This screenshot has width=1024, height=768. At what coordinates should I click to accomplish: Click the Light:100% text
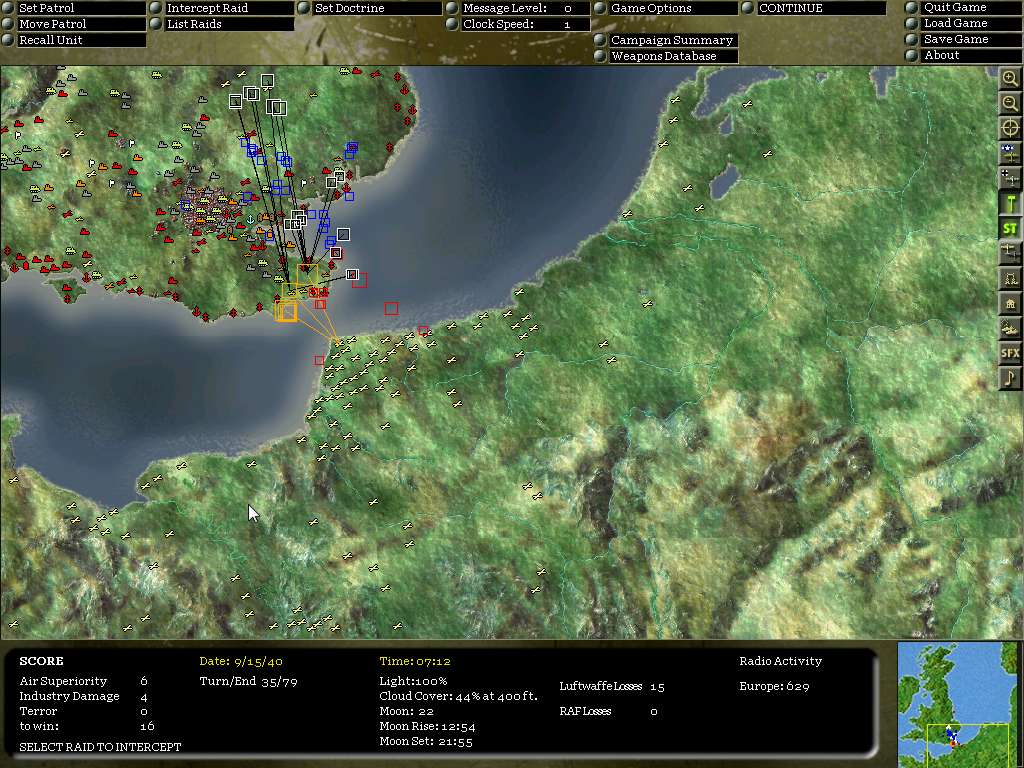(x=413, y=681)
